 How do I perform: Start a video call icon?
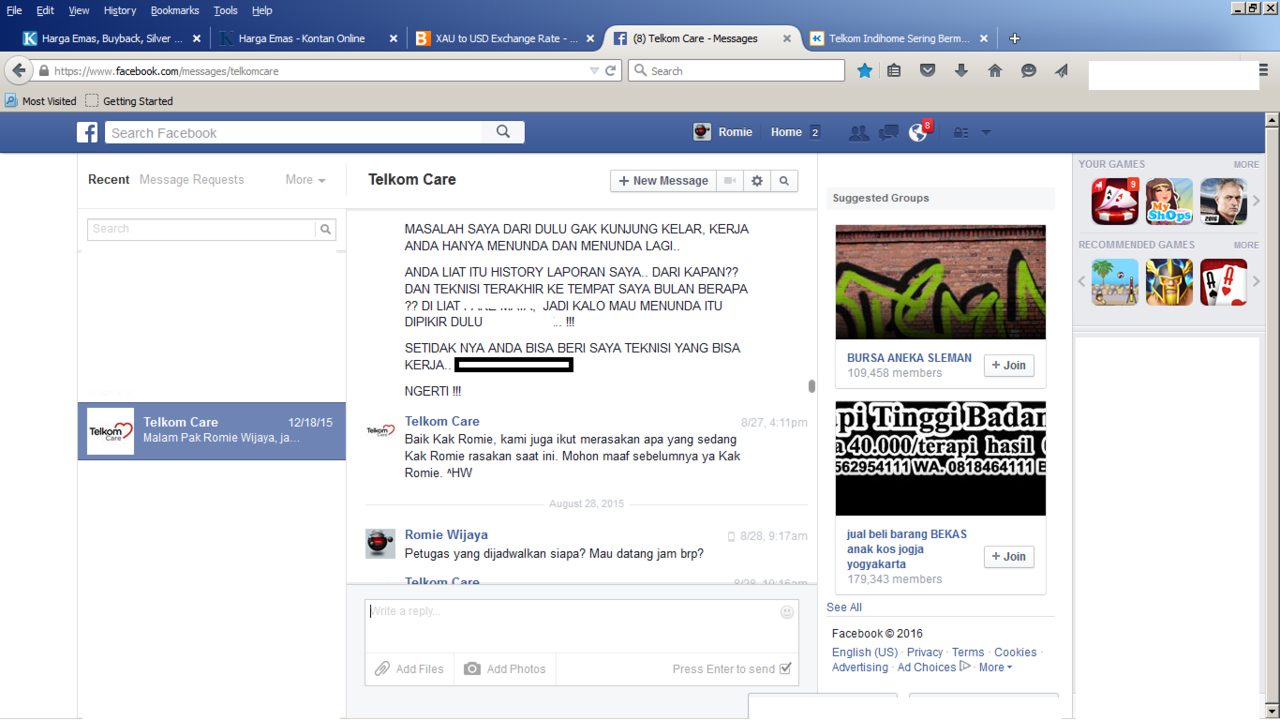click(x=730, y=181)
